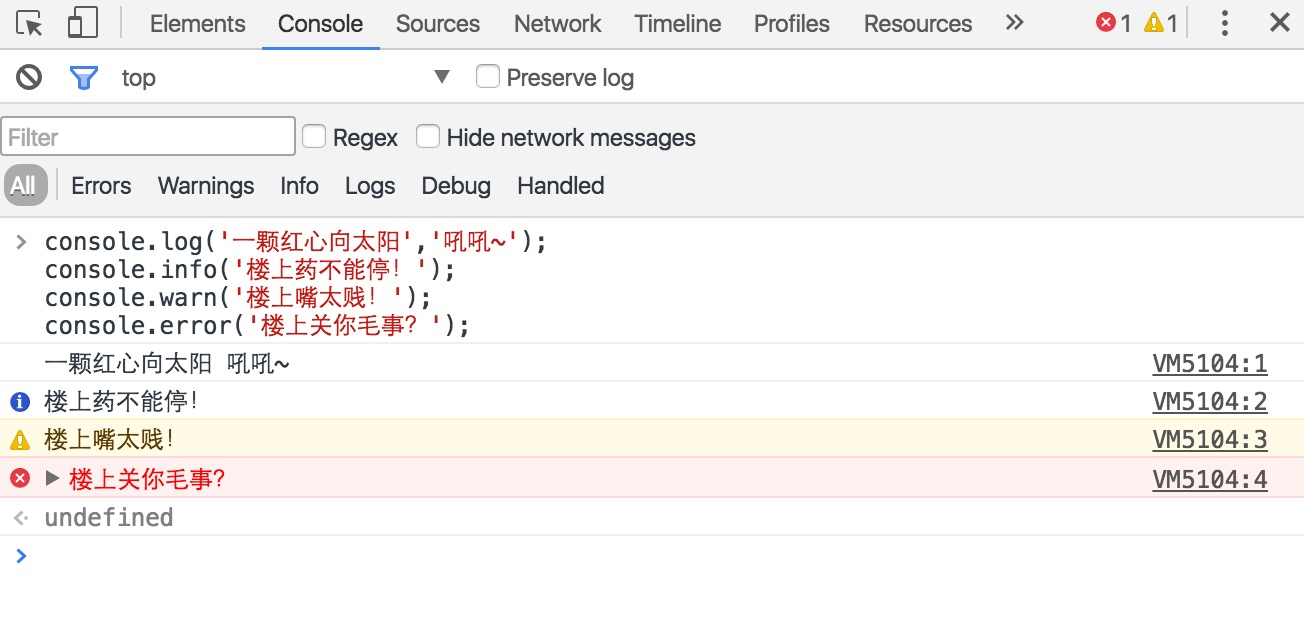Image resolution: width=1304 pixels, height=626 pixels.
Task: Select the inspect element cursor icon
Action: 31,23
